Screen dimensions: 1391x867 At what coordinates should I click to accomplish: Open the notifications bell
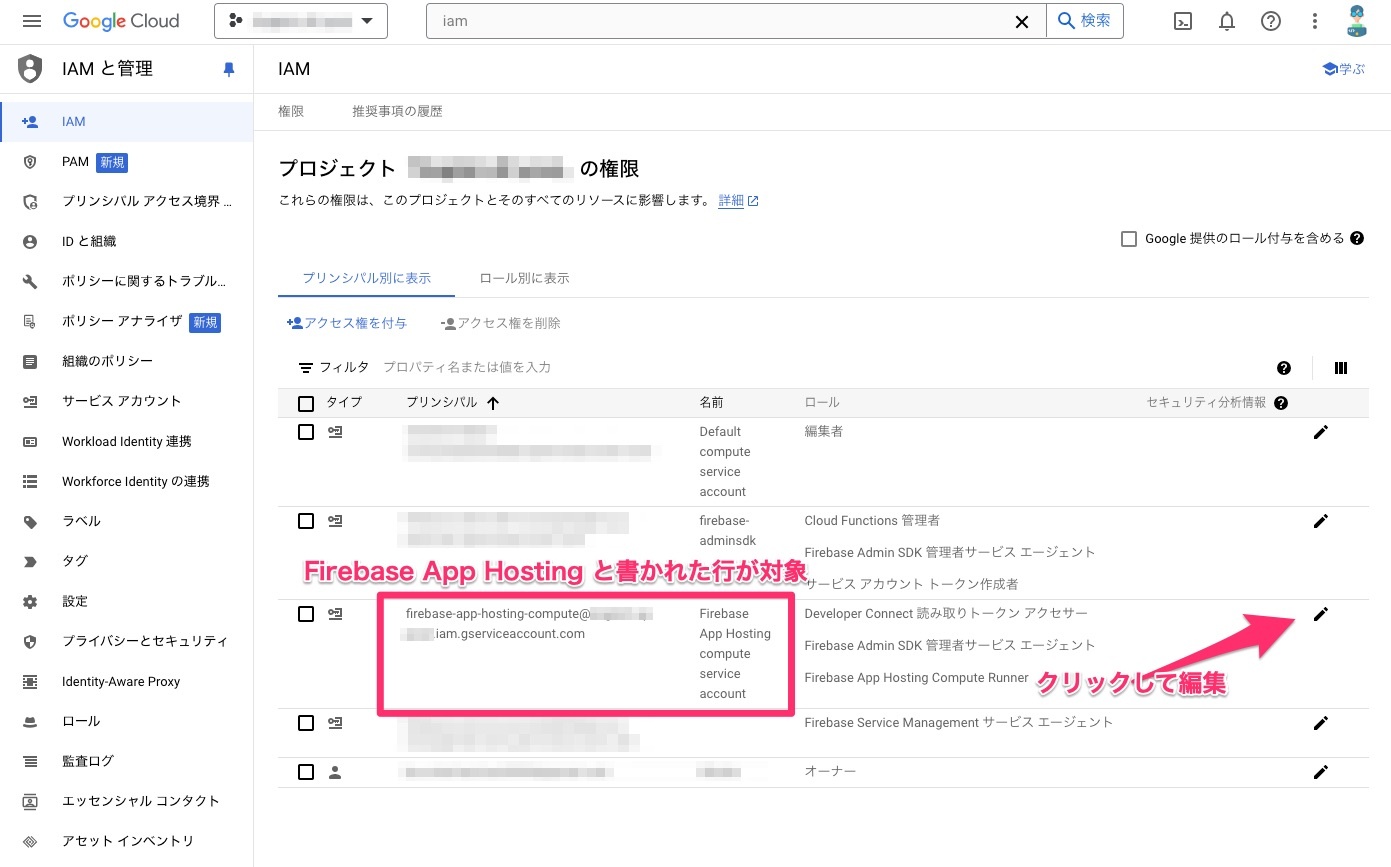click(x=1227, y=21)
